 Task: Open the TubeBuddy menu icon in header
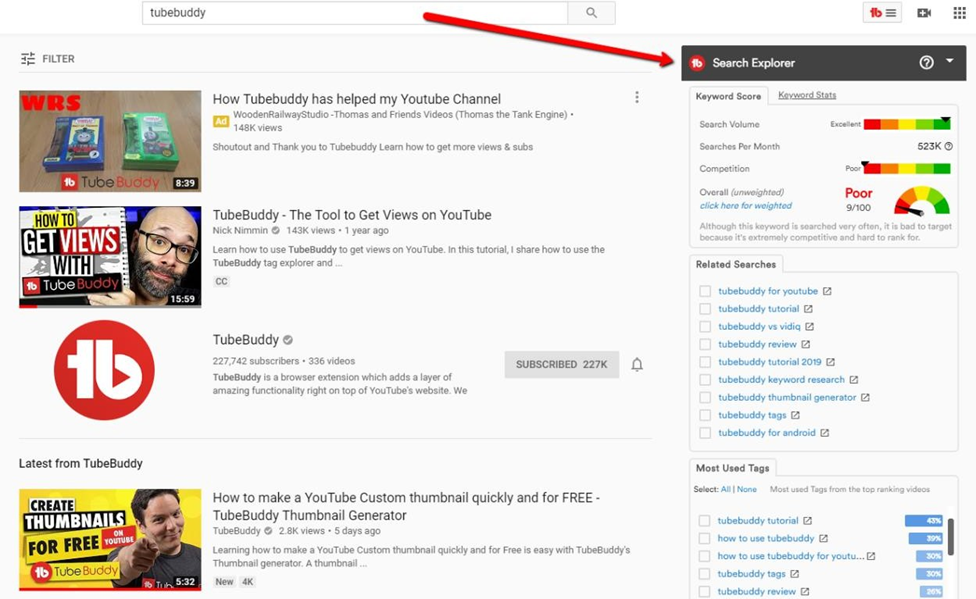click(x=882, y=12)
